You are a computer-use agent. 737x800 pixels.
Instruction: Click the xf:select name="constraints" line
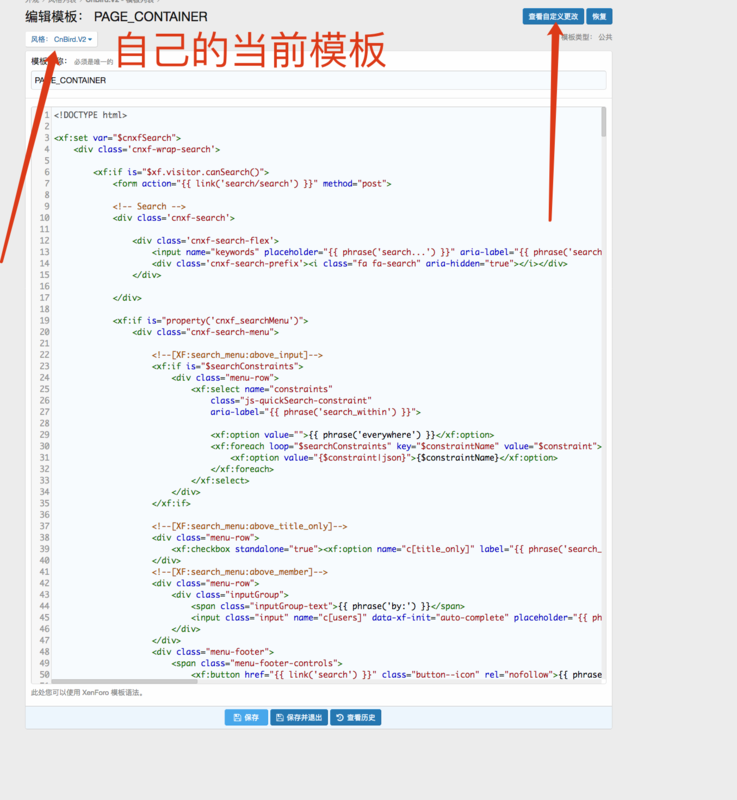262,389
